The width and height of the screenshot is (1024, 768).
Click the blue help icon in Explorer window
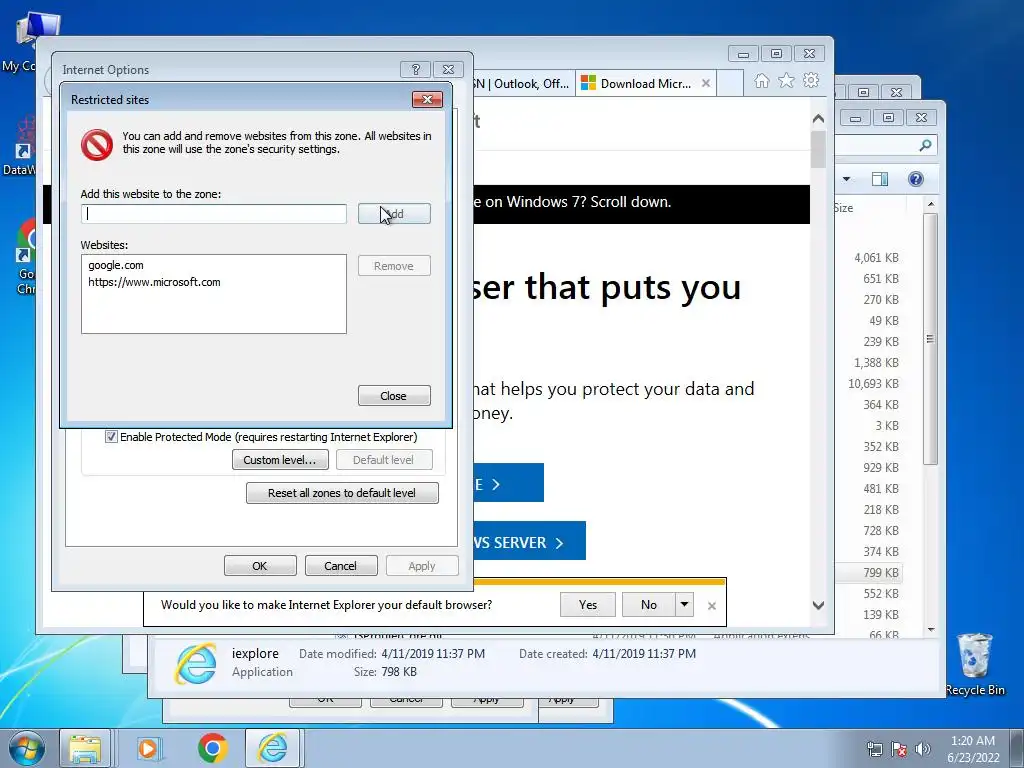(x=916, y=179)
